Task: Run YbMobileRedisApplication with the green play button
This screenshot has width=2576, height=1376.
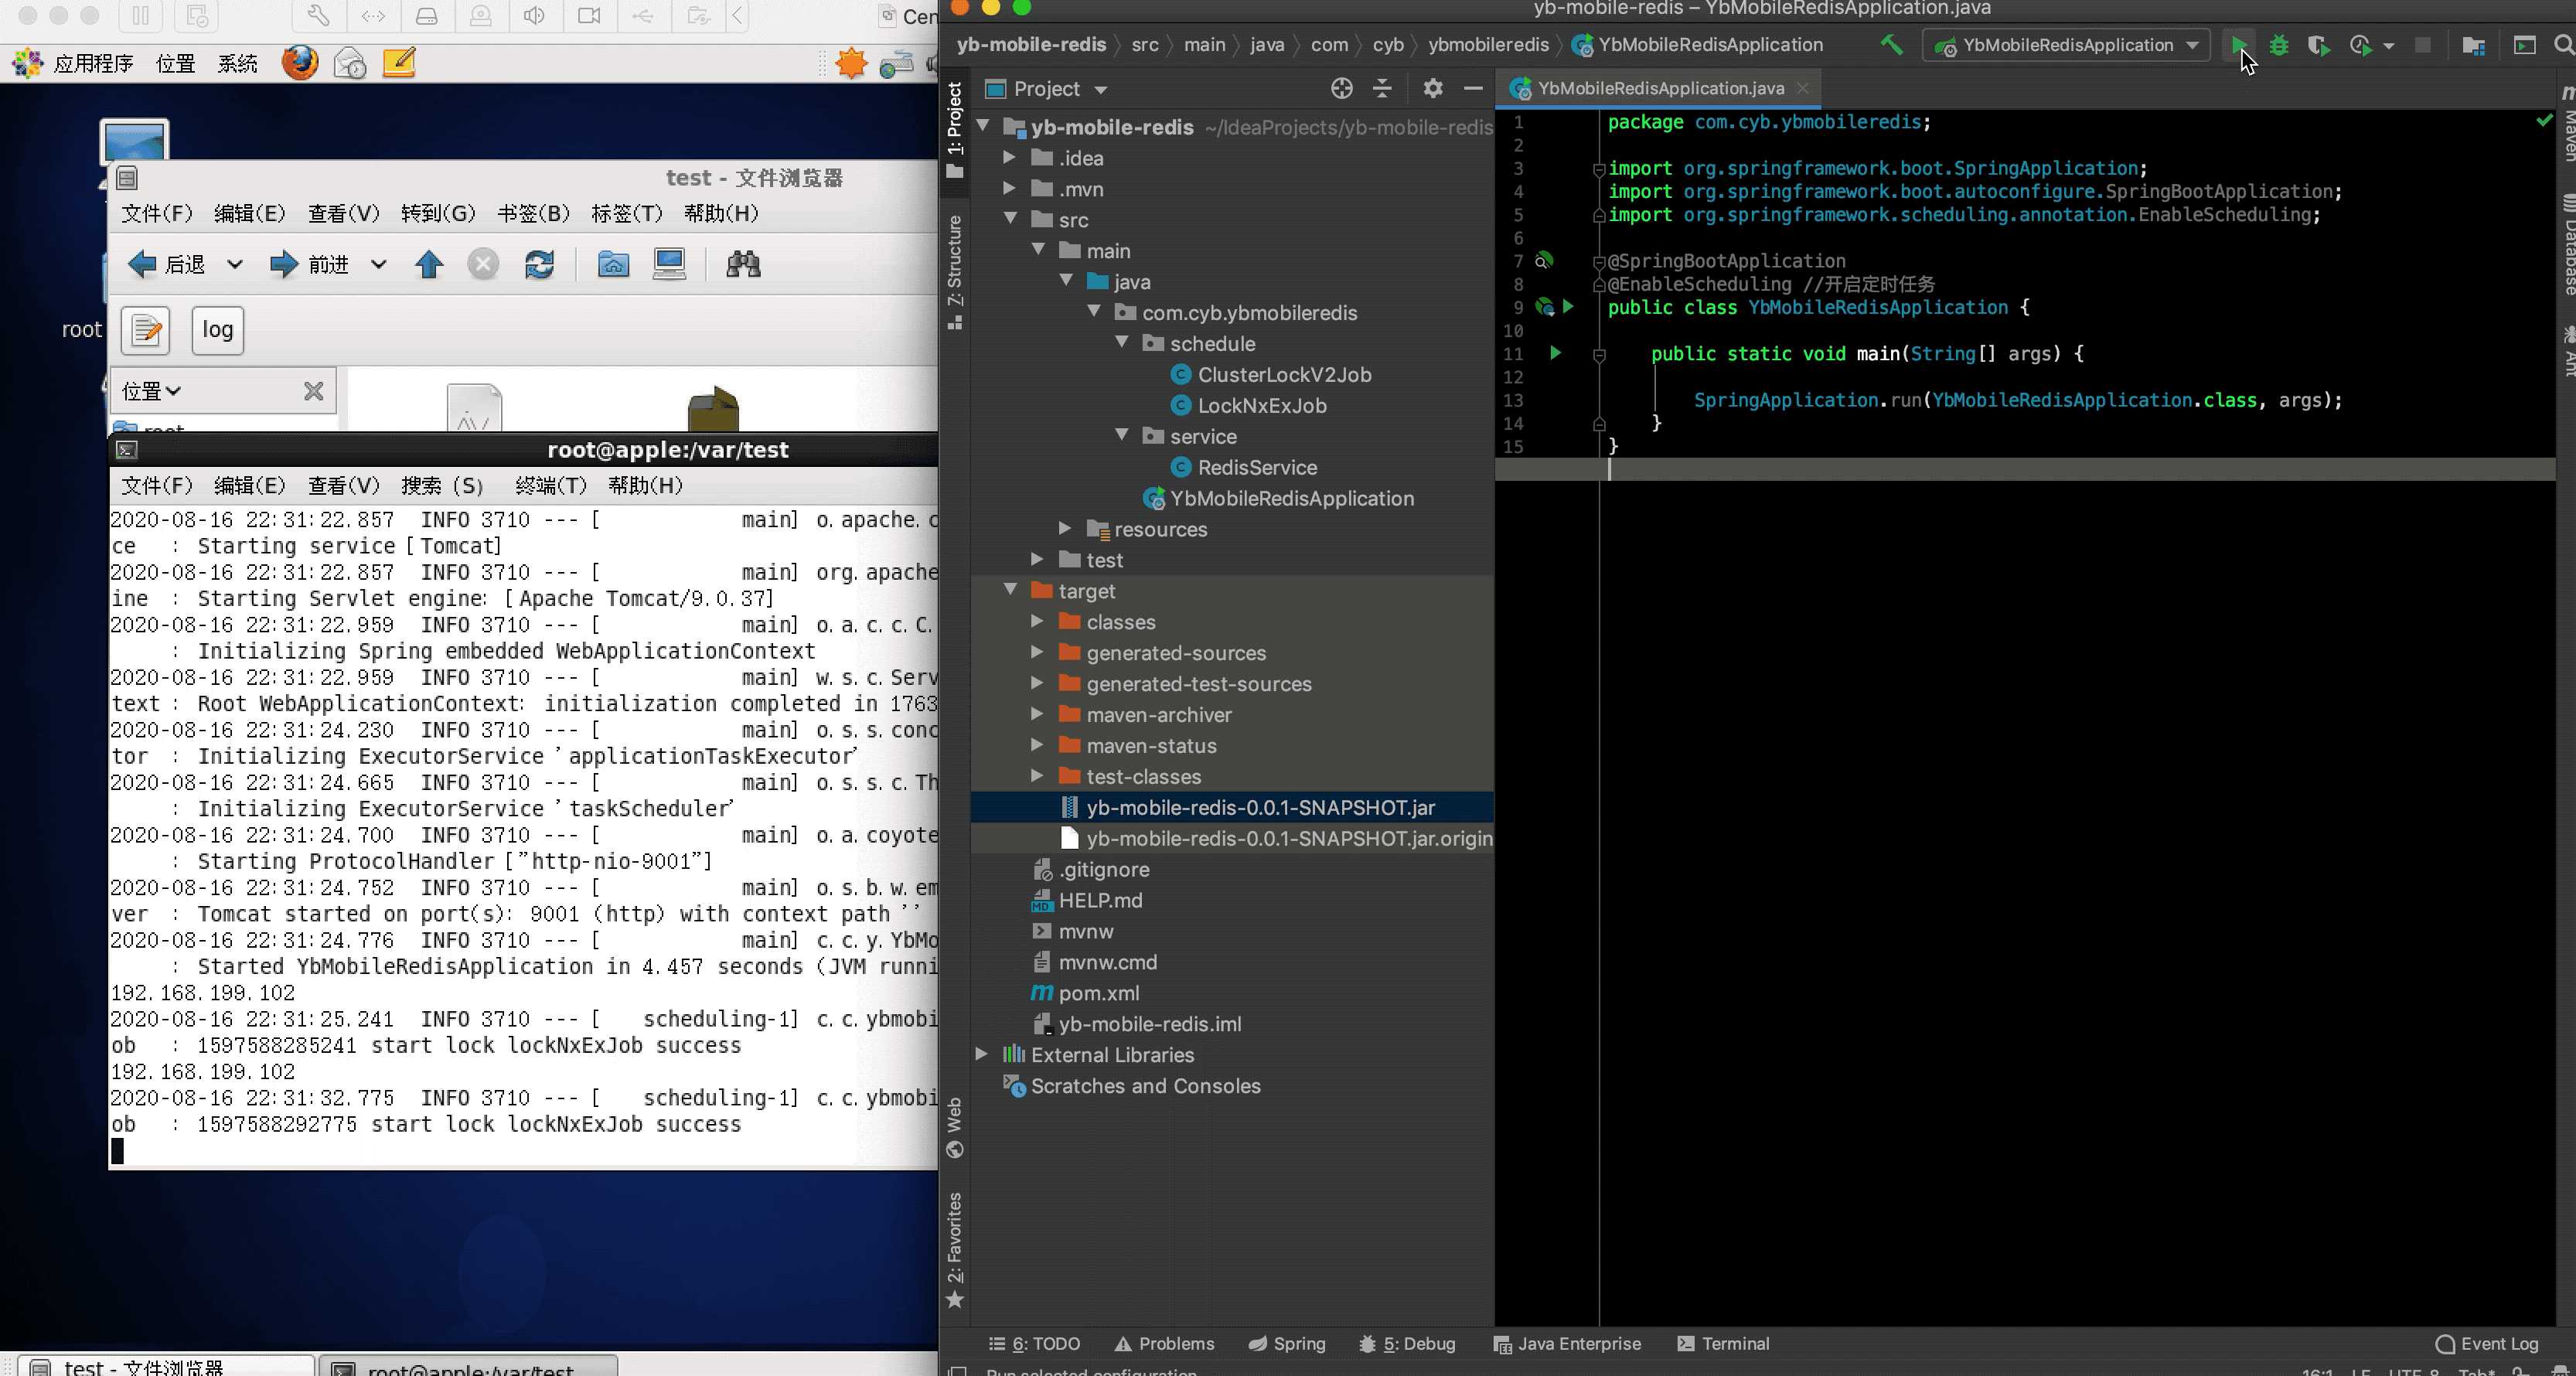Action: click(x=2238, y=45)
